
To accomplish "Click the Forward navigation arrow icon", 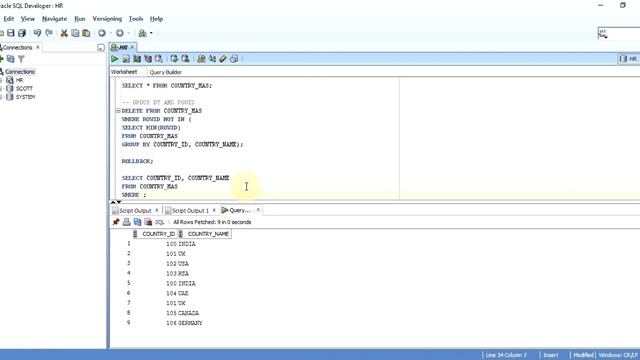I will (120, 33).
